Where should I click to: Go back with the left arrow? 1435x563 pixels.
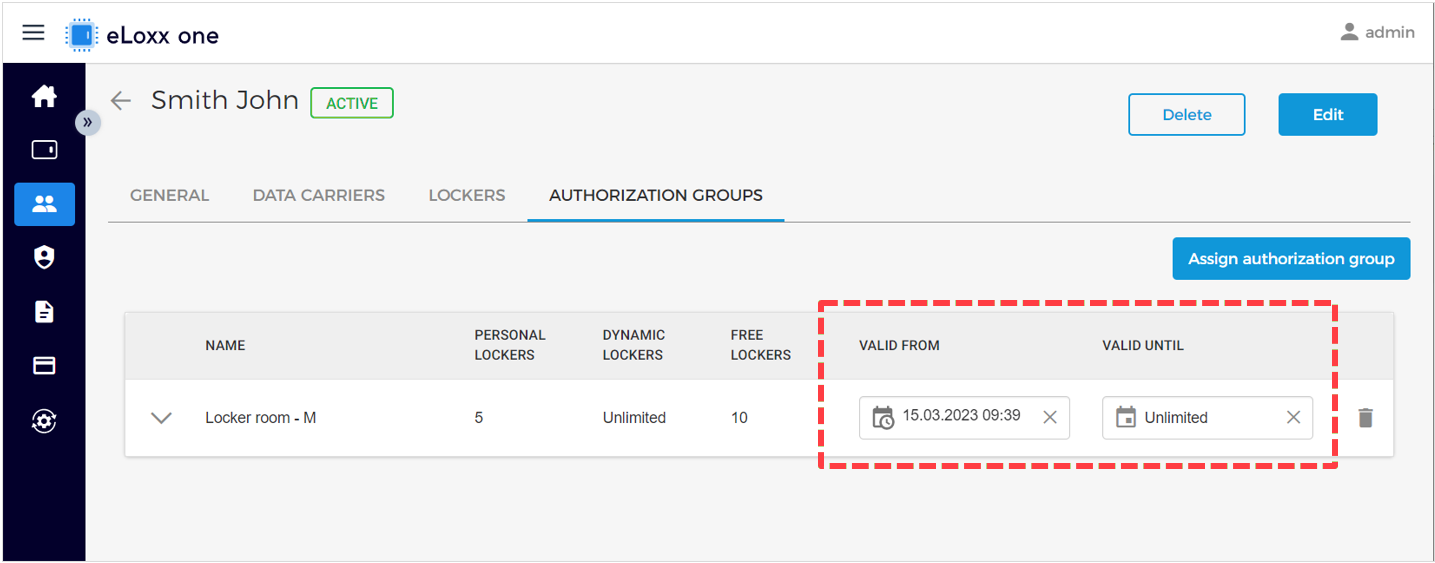[x=121, y=100]
